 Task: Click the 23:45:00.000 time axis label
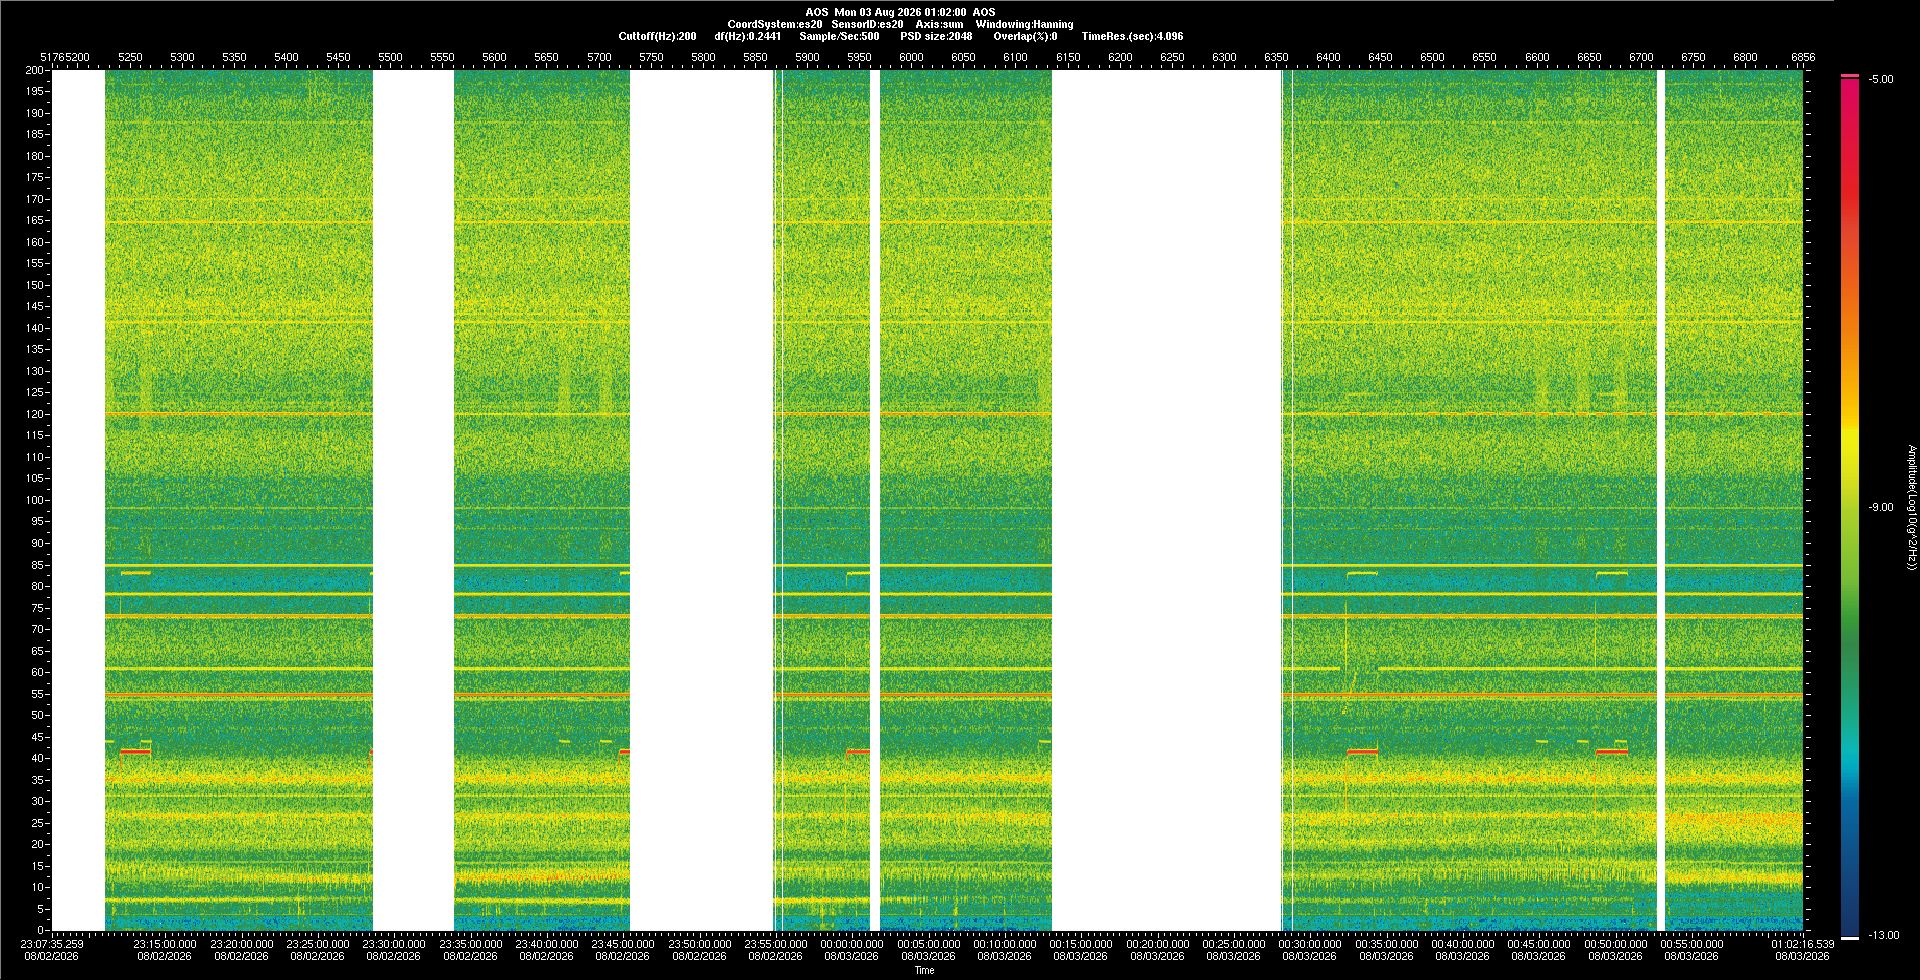coord(623,944)
